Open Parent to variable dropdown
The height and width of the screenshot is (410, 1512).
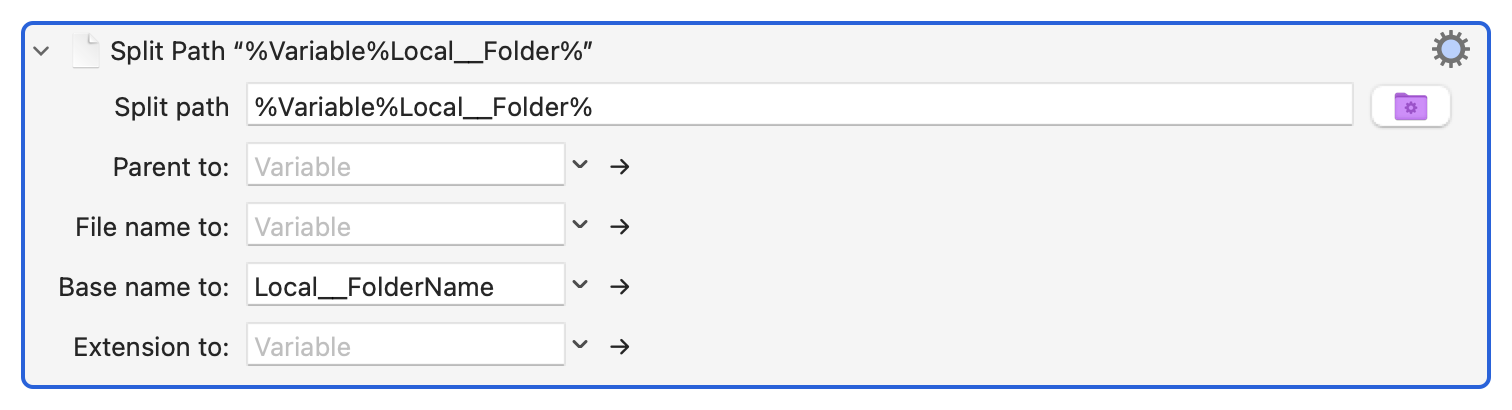pyautogui.click(x=580, y=165)
